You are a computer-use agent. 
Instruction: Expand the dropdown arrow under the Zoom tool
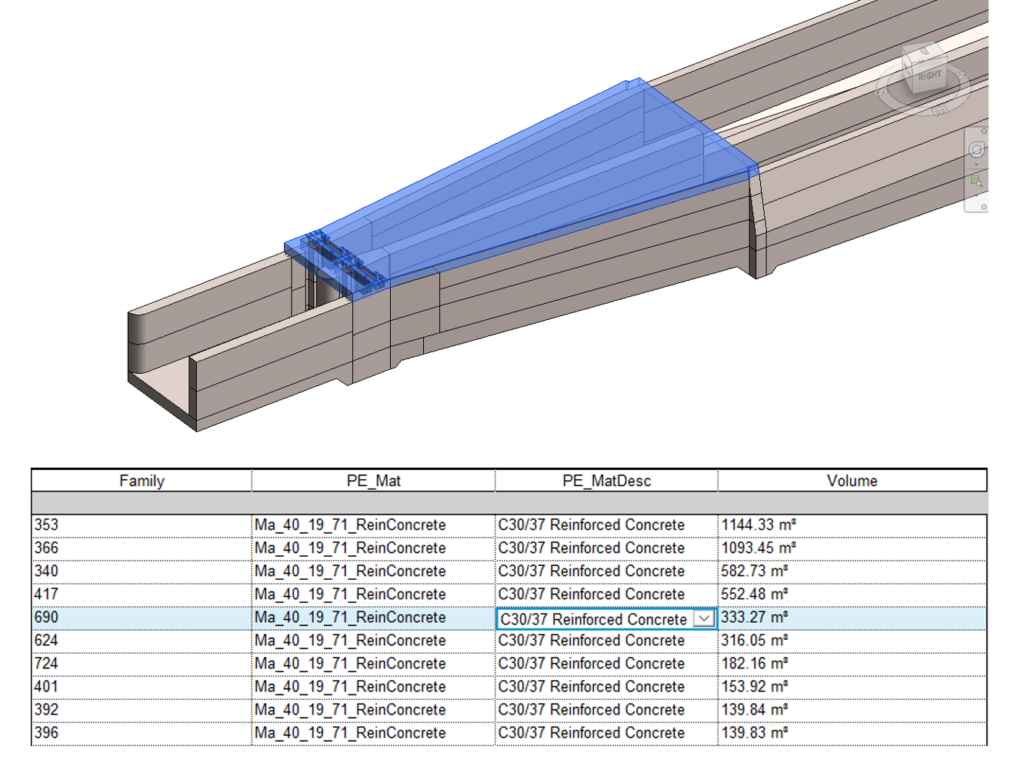click(x=977, y=195)
